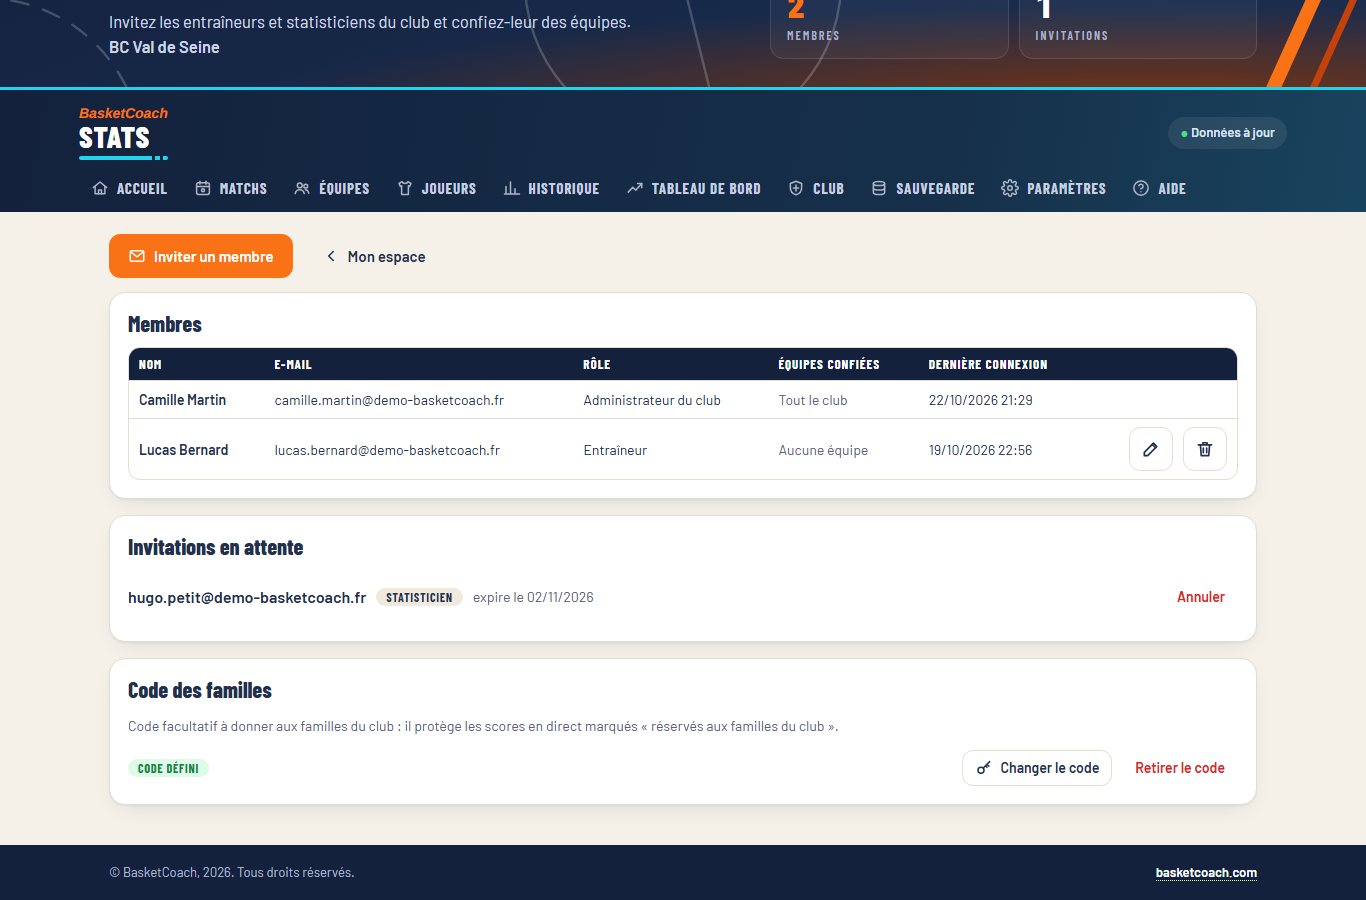
Task: Select the camille.martin@demo-basketcoach.fr email cell
Action: (389, 400)
